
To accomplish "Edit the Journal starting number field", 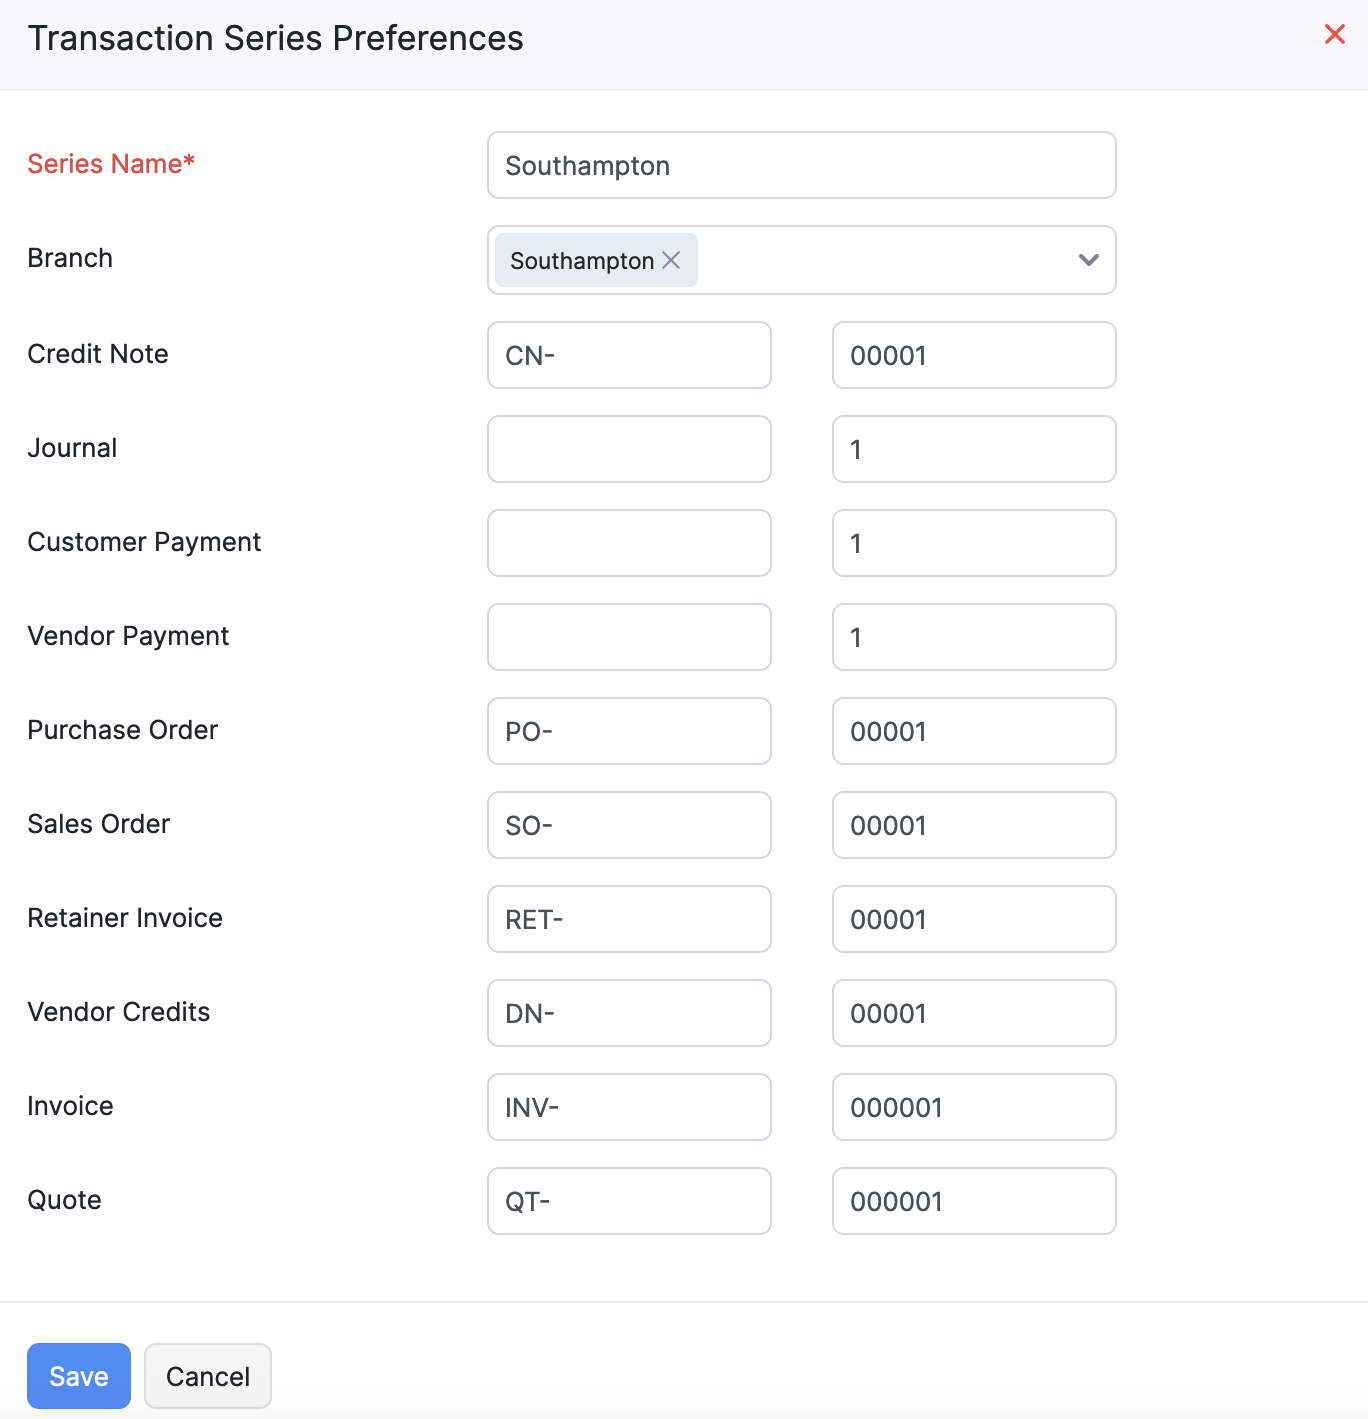I will click(973, 449).
